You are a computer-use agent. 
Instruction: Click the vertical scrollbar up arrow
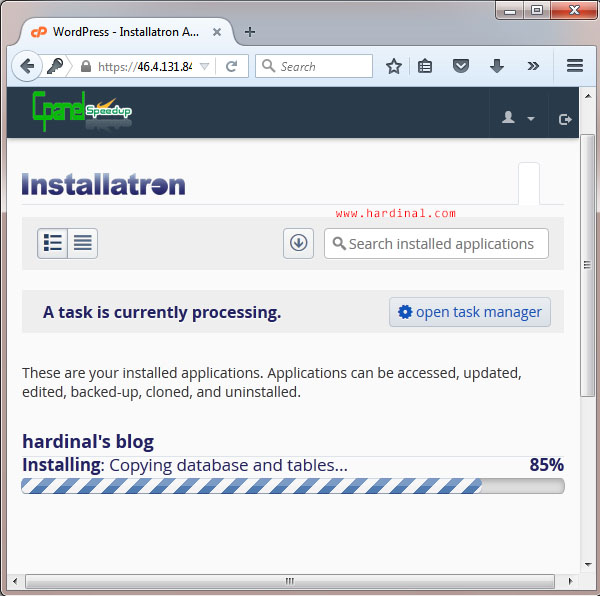pyautogui.click(x=588, y=96)
